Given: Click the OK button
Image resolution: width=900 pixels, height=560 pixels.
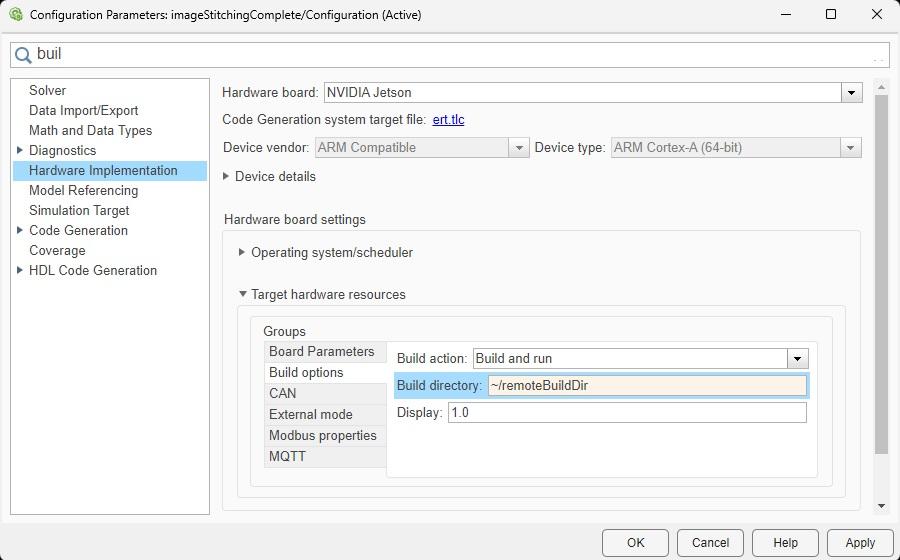Looking at the screenshot, I should click(x=635, y=543).
